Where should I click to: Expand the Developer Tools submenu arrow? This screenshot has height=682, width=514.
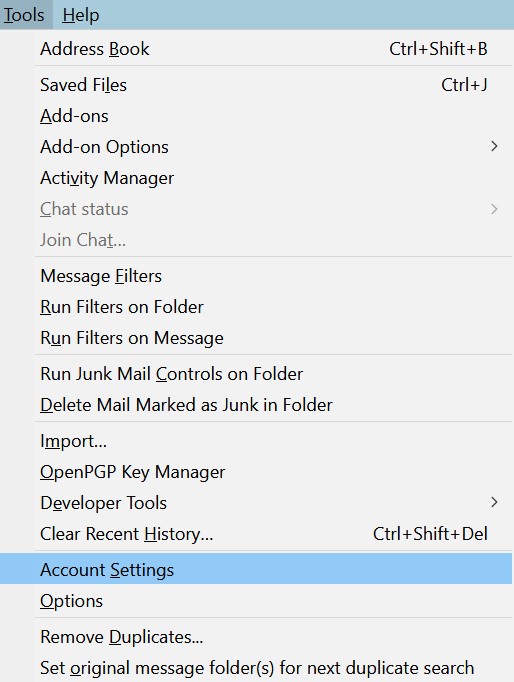tap(494, 502)
